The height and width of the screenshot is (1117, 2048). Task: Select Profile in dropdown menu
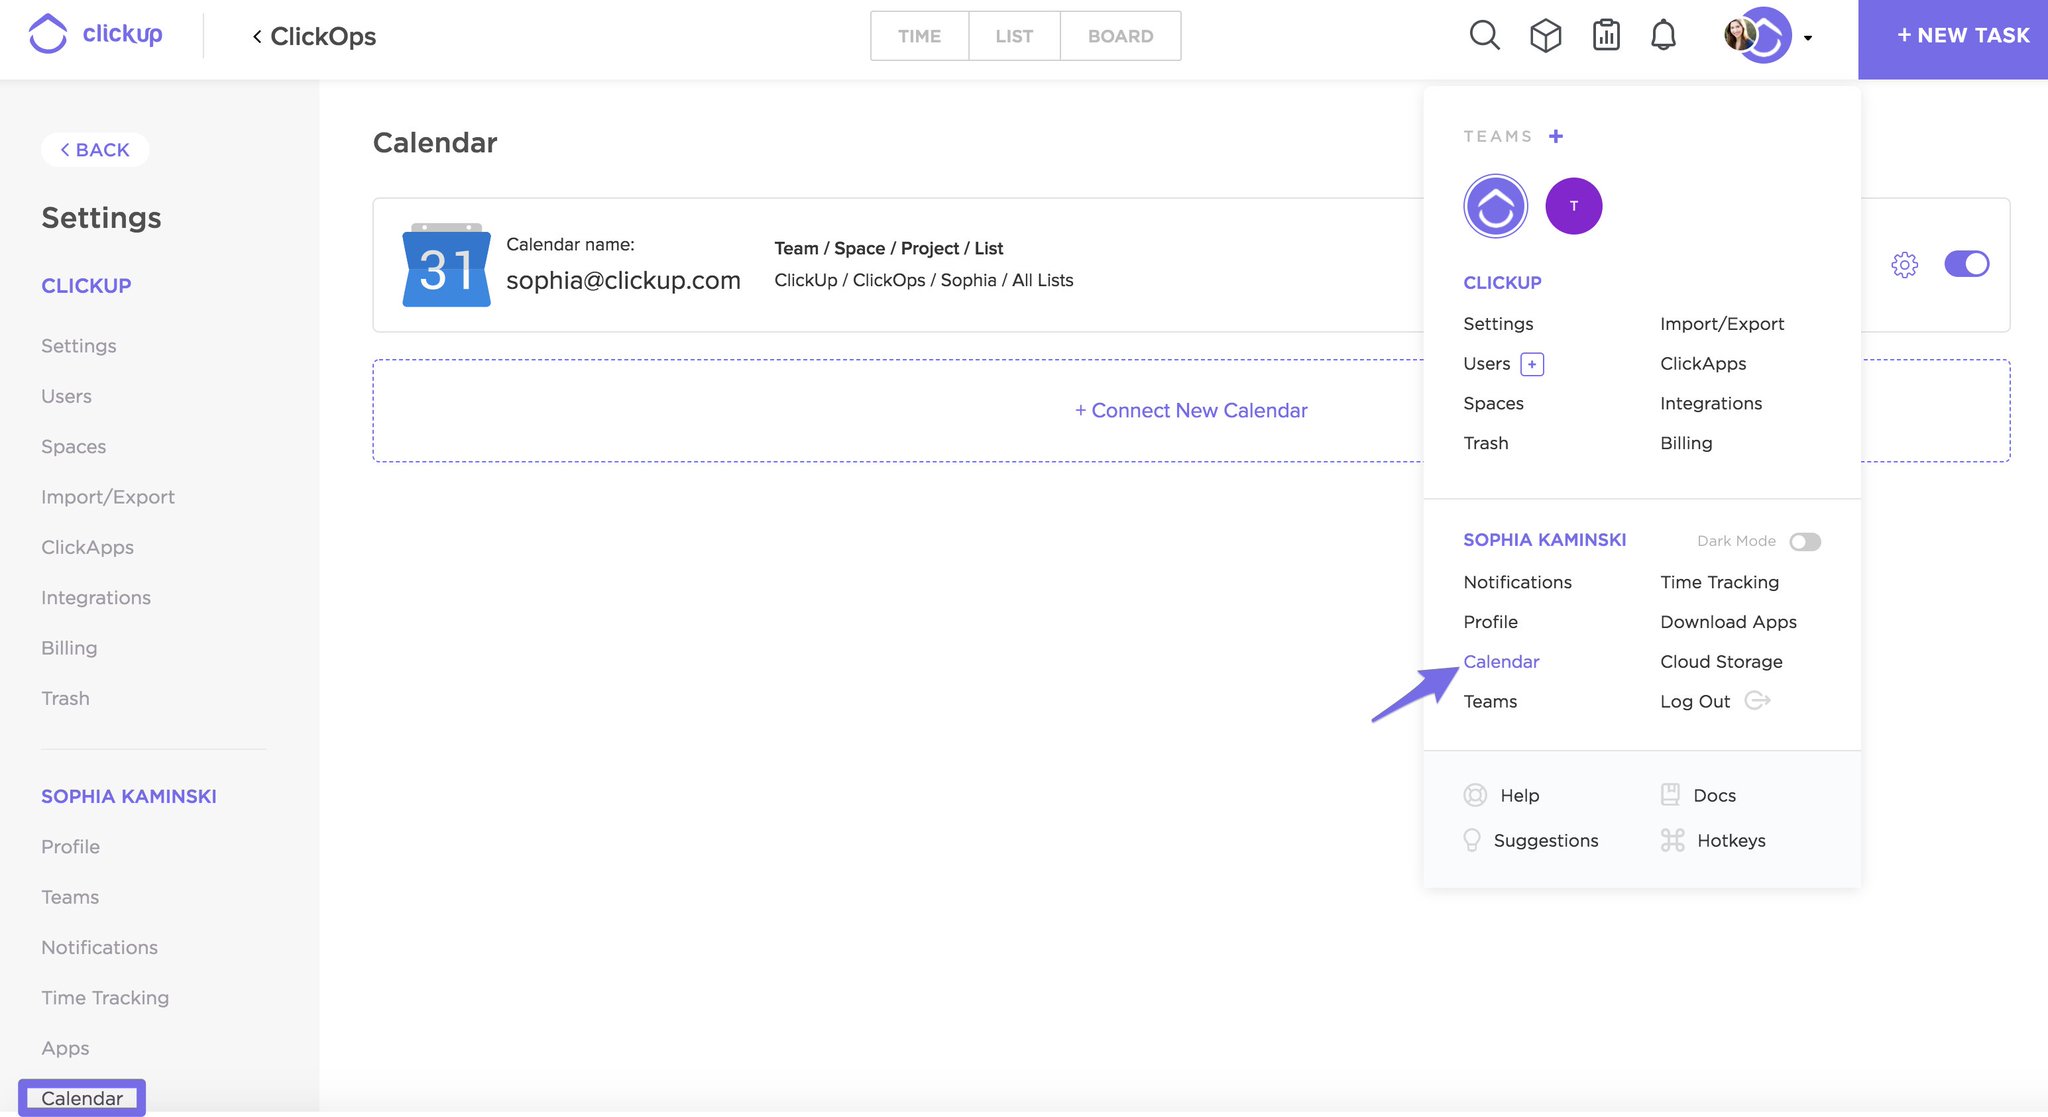(1490, 622)
